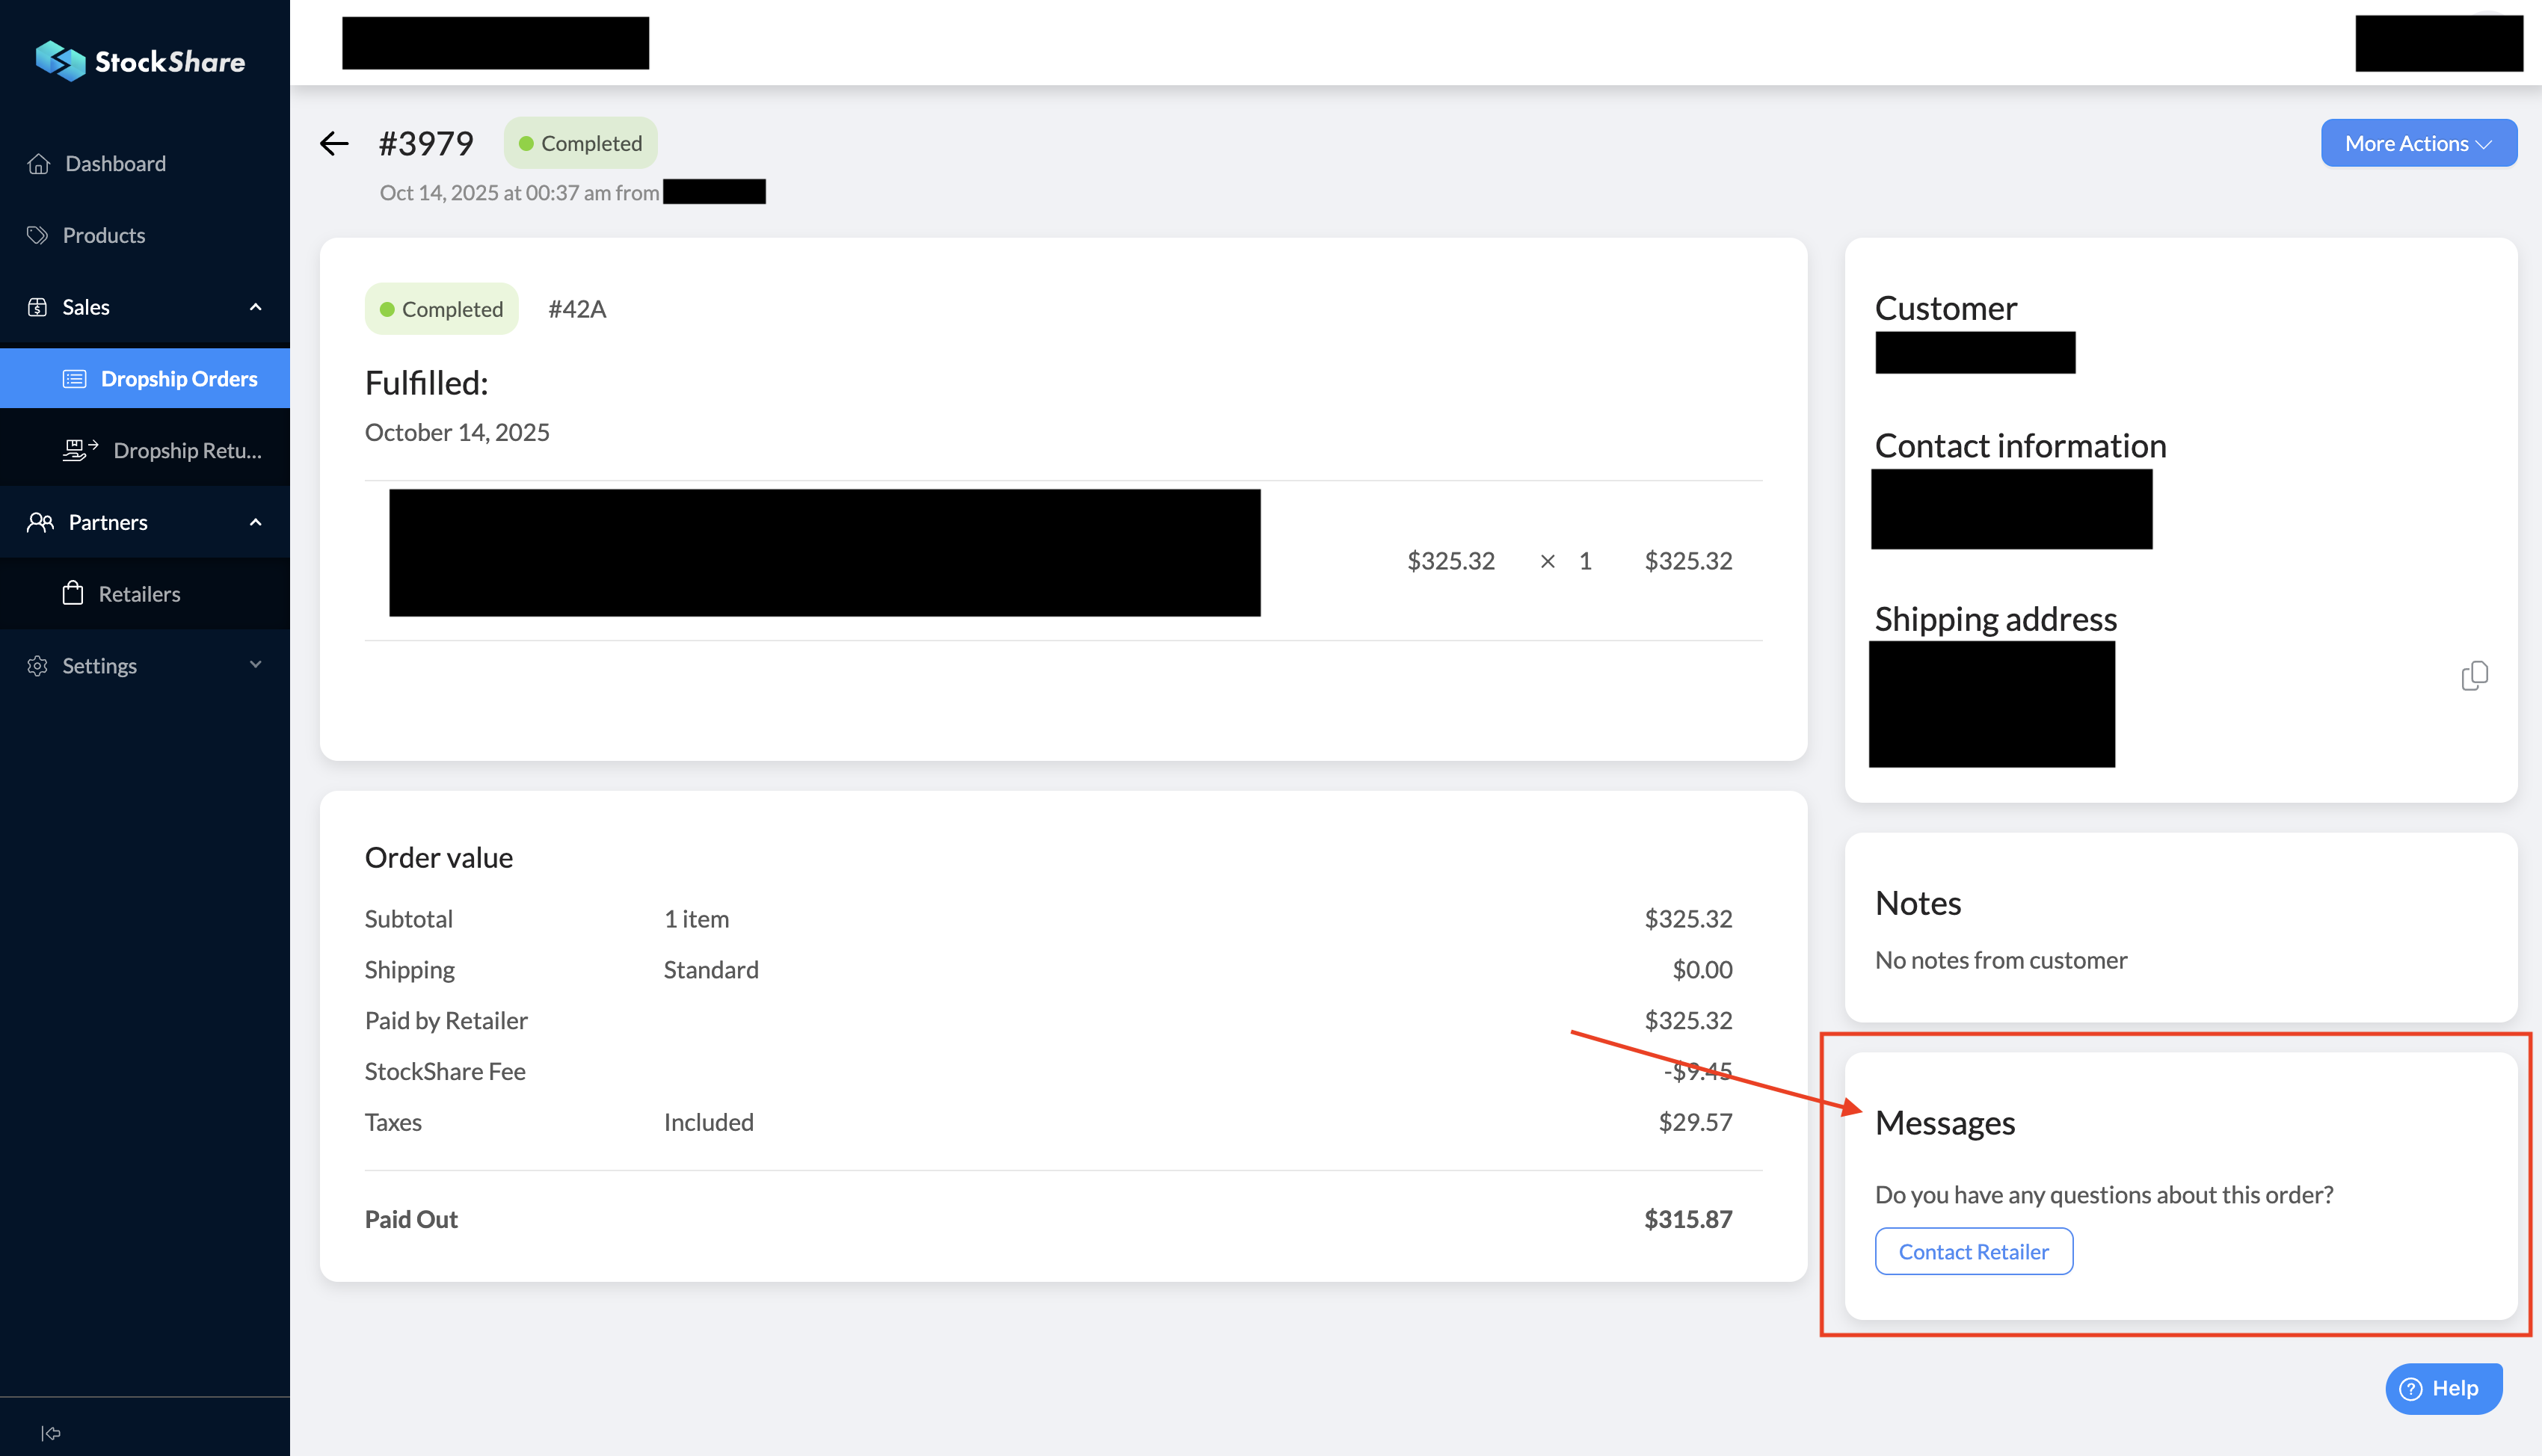
Task: Open Dropship Orders in sidebar
Action: tap(179, 379)
